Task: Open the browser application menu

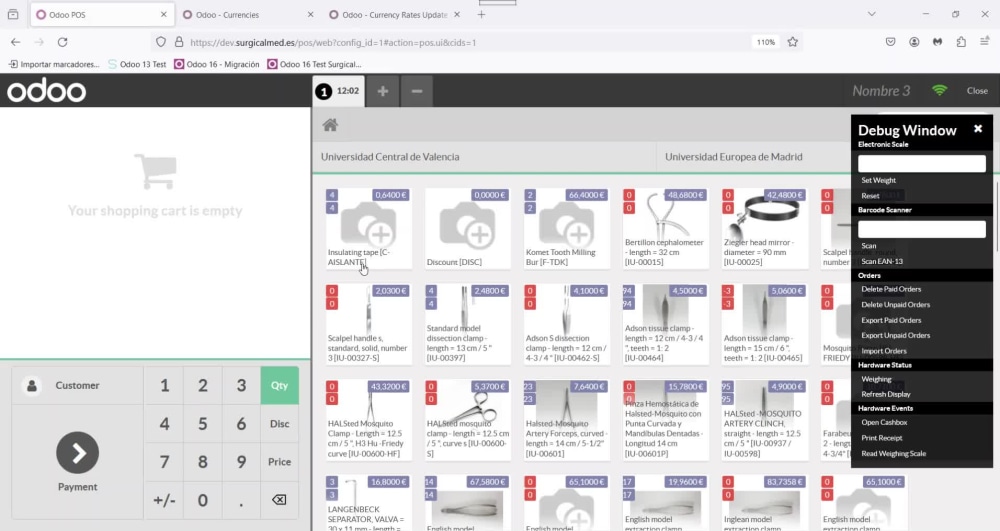Action: pos(985,42)
